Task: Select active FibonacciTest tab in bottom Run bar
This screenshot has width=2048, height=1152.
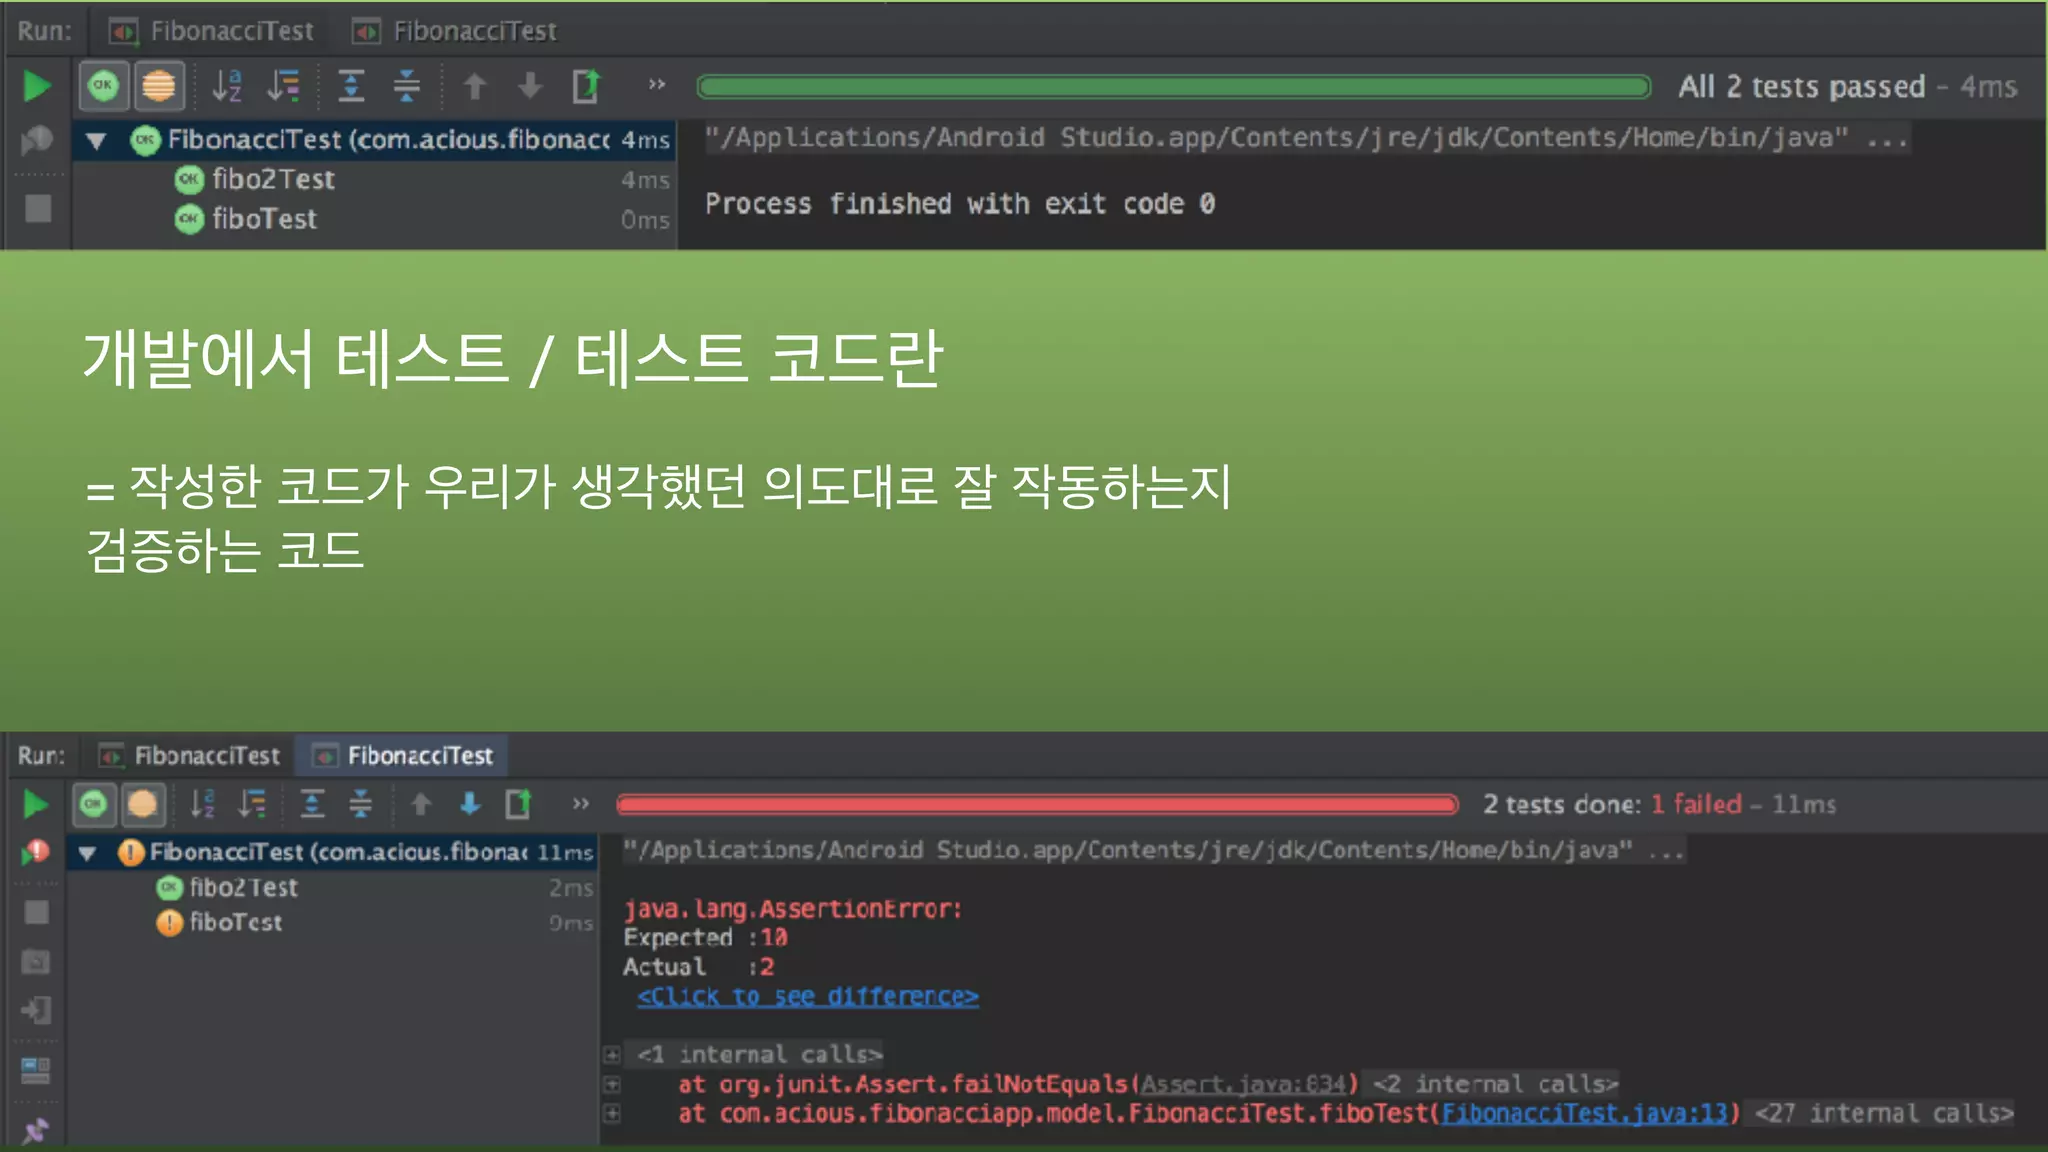Action: click(x=403, y=755)
